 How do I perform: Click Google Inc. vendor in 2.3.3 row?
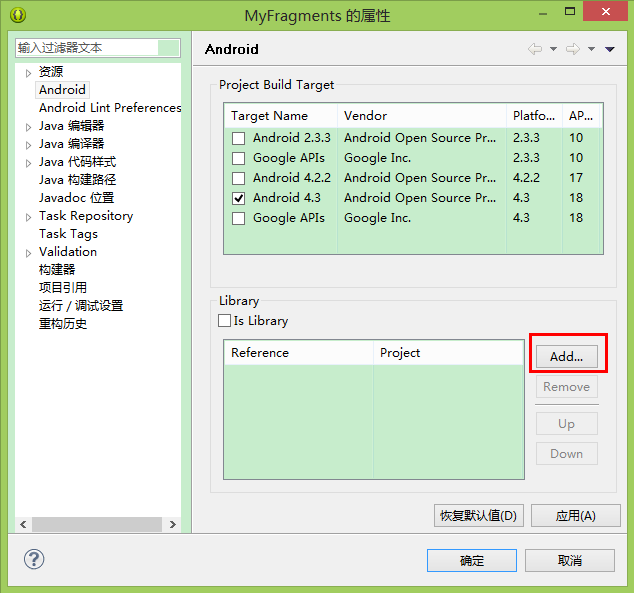377,158
